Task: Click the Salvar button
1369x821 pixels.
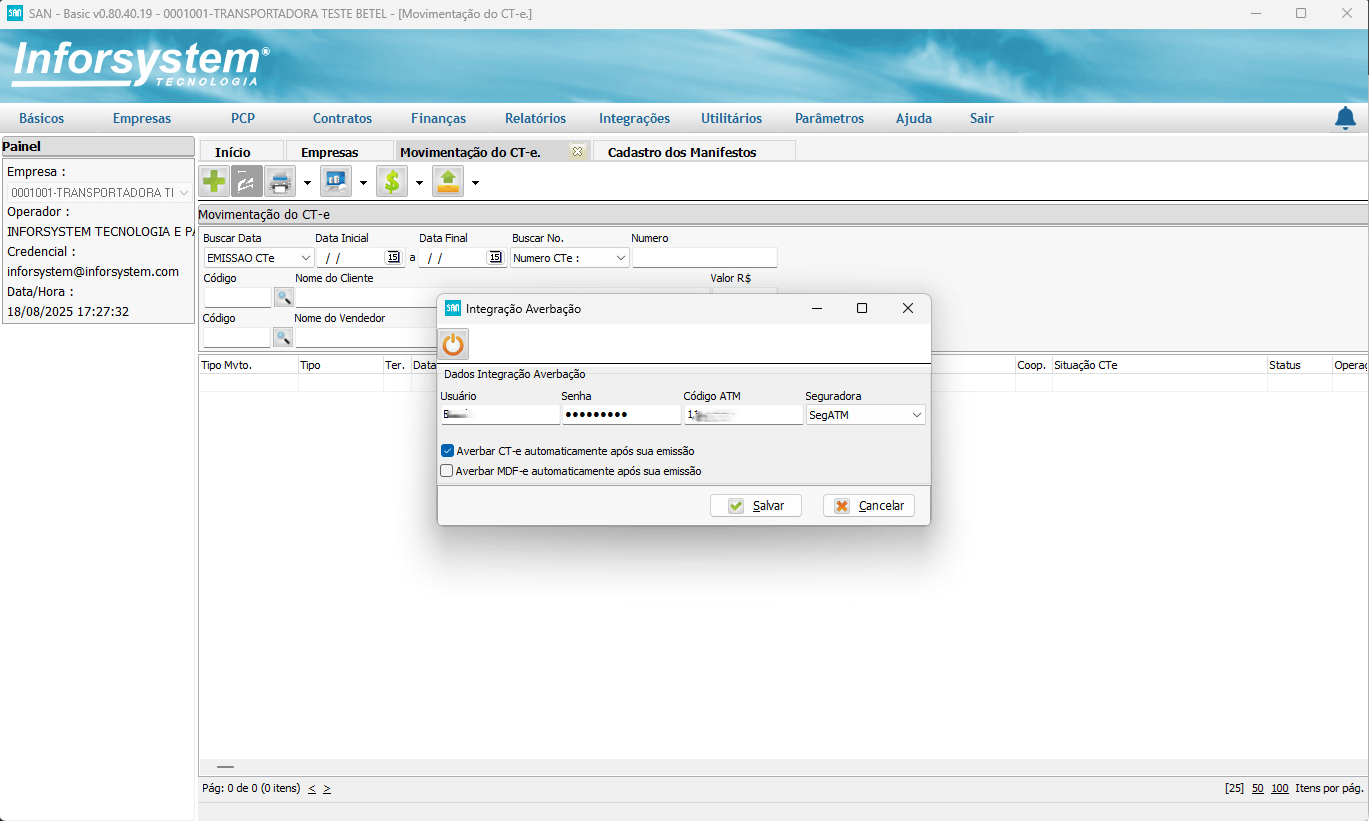Action: pos(756,506)
